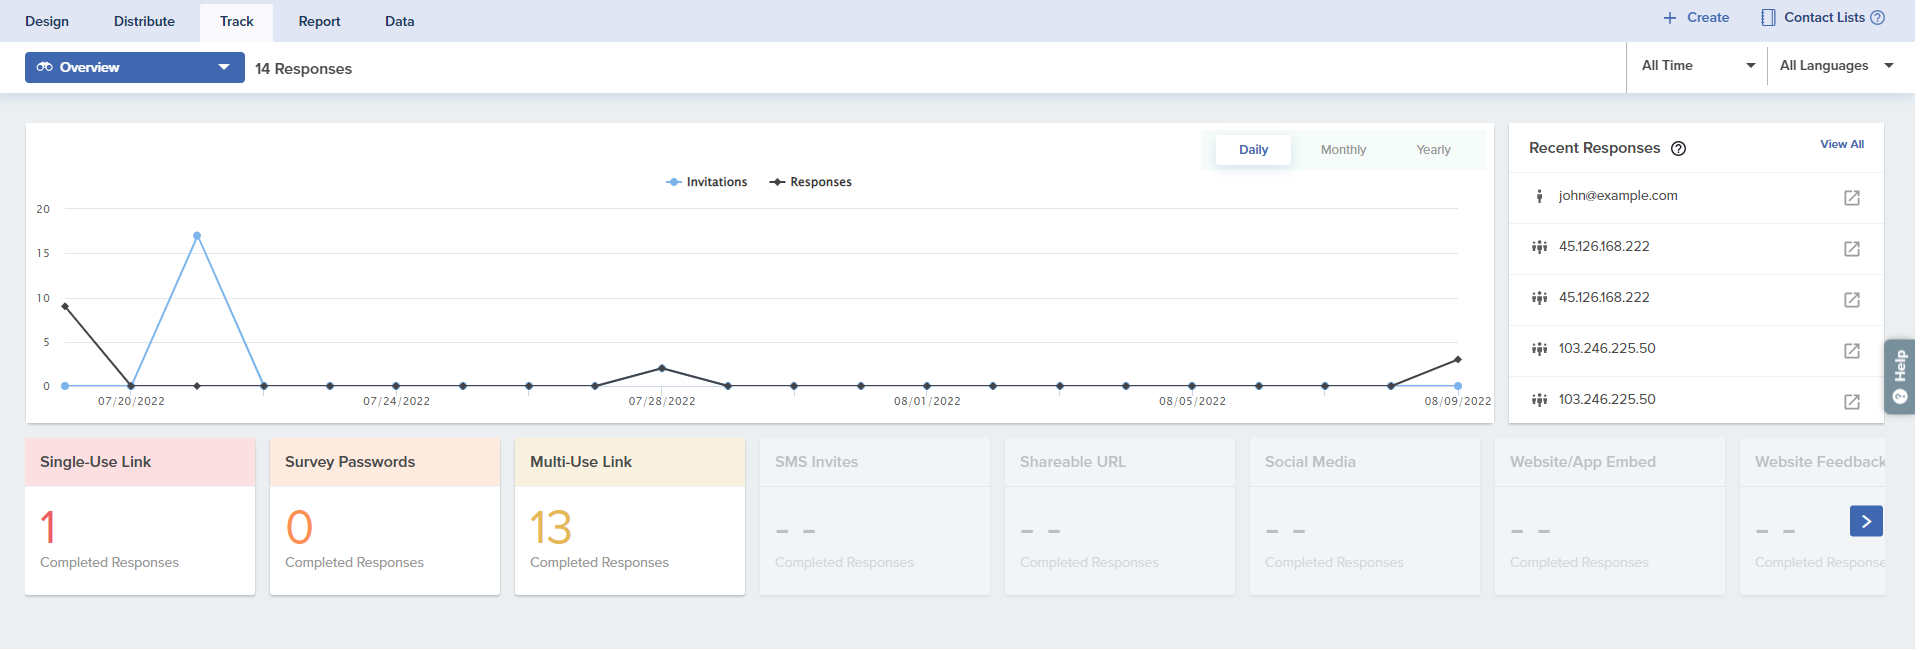Switch to the Distribute tab
This screenshot has width=1920, height=650.
[x=144, y=22]
